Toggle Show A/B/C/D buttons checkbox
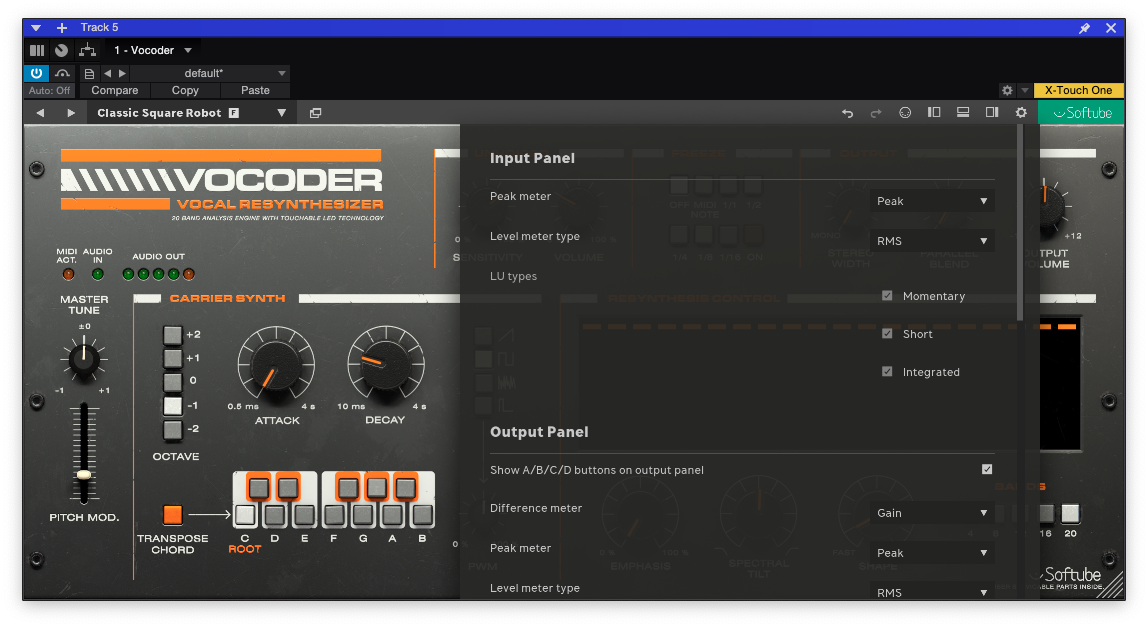This screenshot has width=1148, height=627. pos(987,470)
